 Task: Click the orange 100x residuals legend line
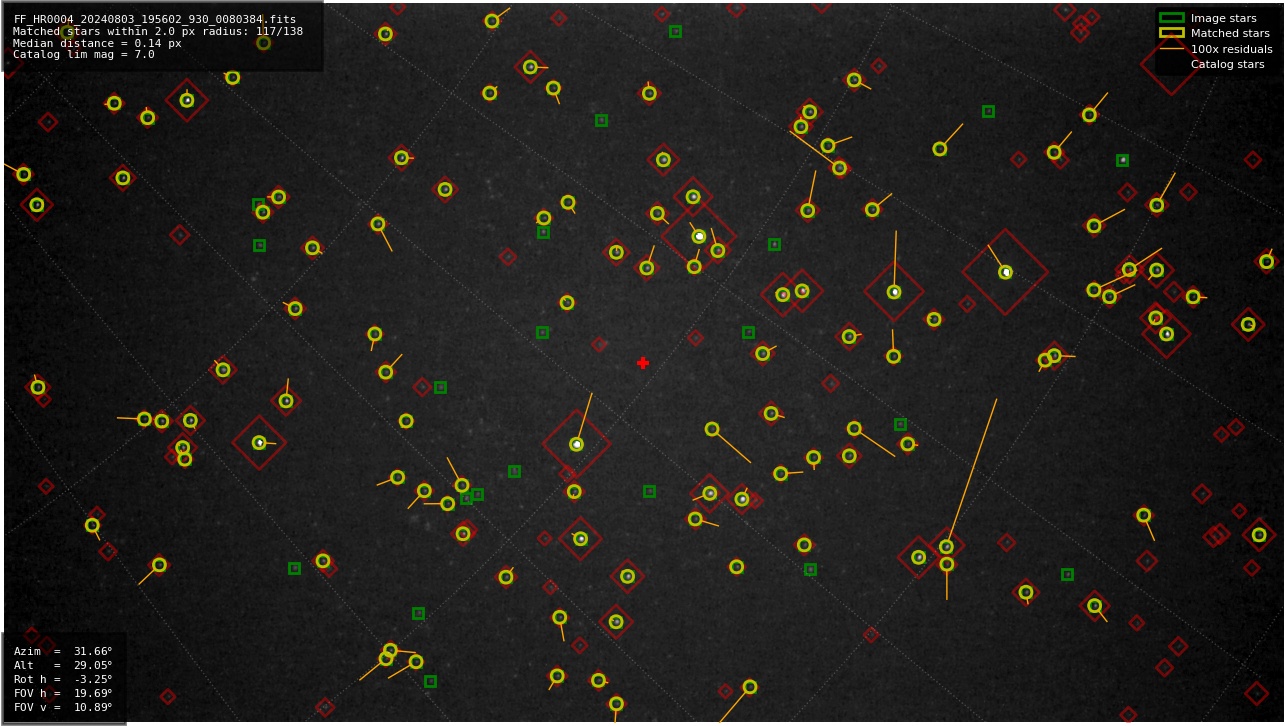[x=1171, y=49]
